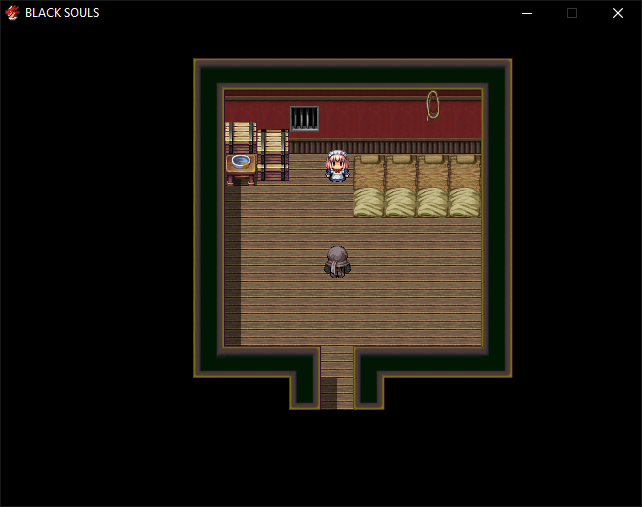Close the BLACK SOULS window
This screenshot has height=507, width=642.
(618, 13)
